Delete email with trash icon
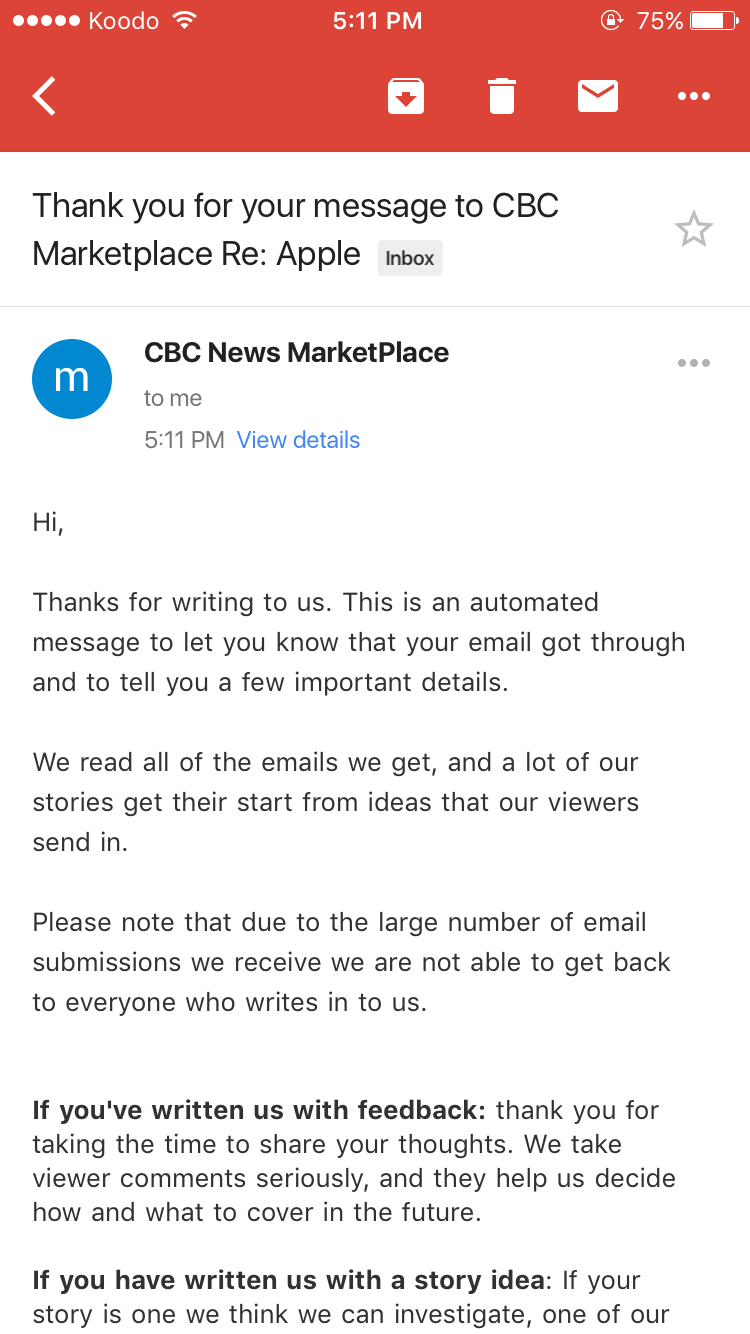 [x=502, y=97]
